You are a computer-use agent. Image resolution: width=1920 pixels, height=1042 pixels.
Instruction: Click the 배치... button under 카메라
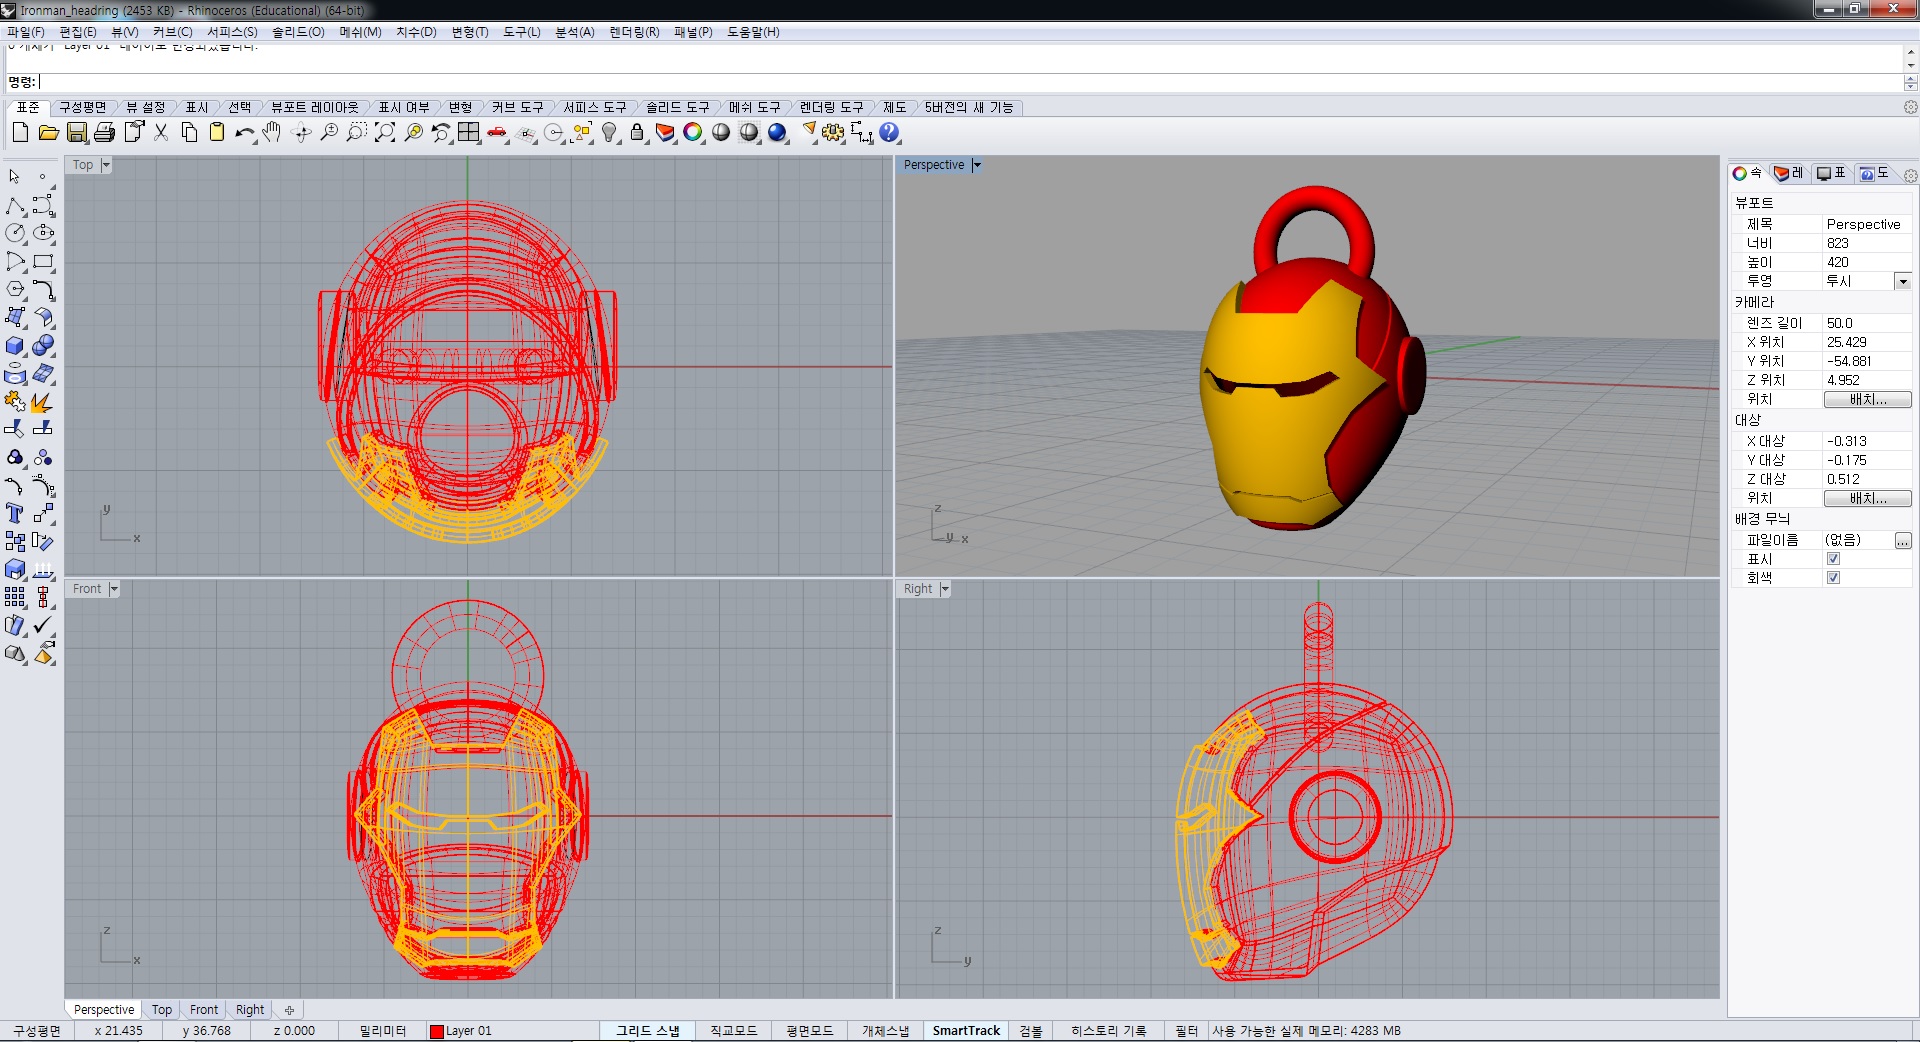[1867, 400]
